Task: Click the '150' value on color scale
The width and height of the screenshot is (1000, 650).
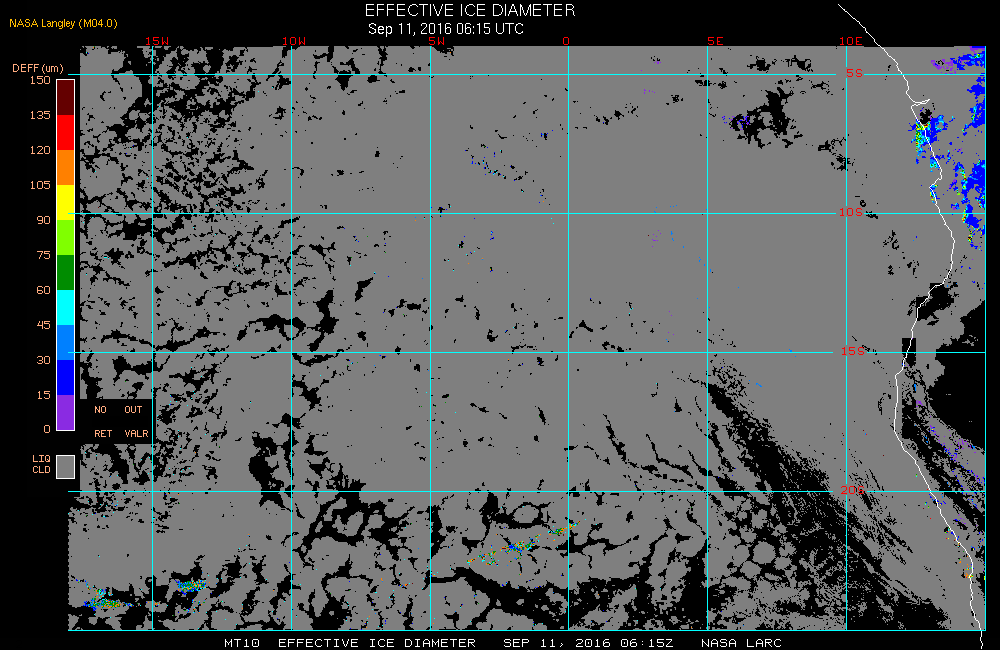Action: tap(40, 80)
